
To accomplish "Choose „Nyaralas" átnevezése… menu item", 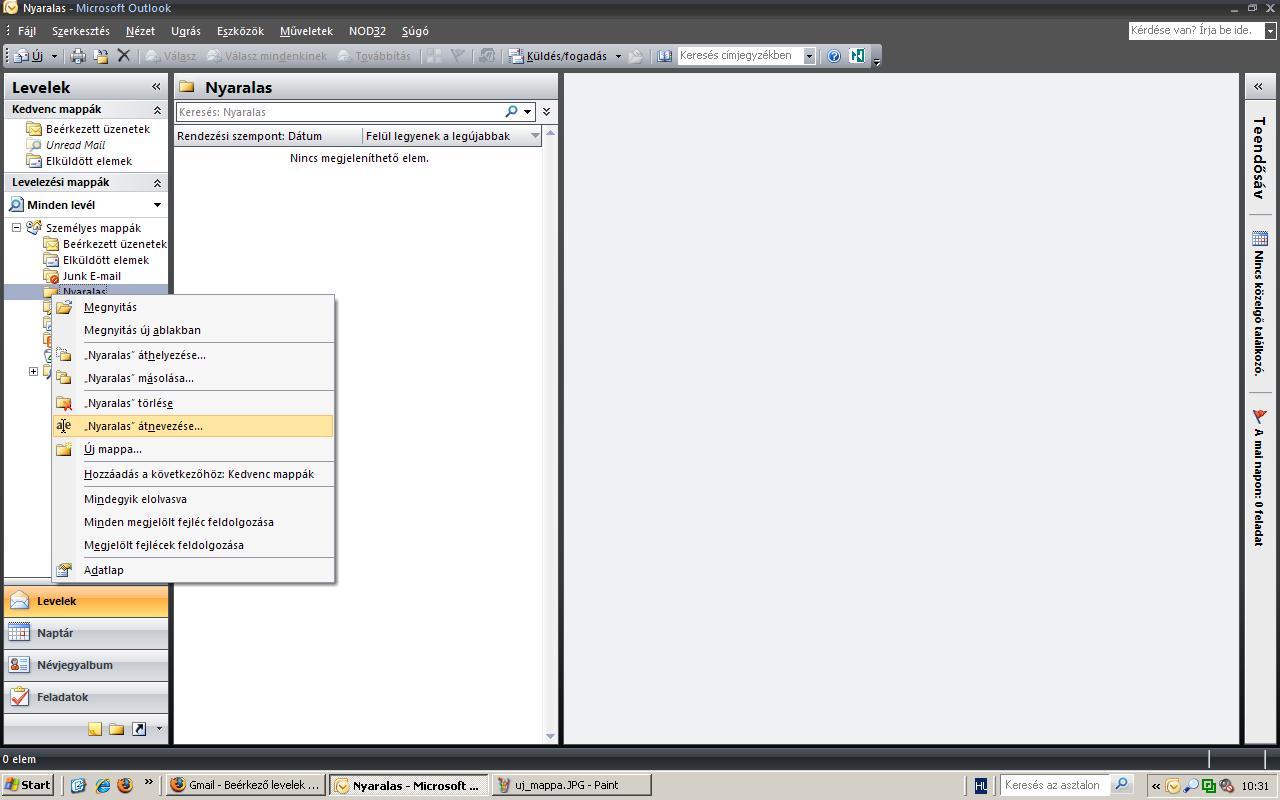I will pyautogui.click(x=193, y=426).
